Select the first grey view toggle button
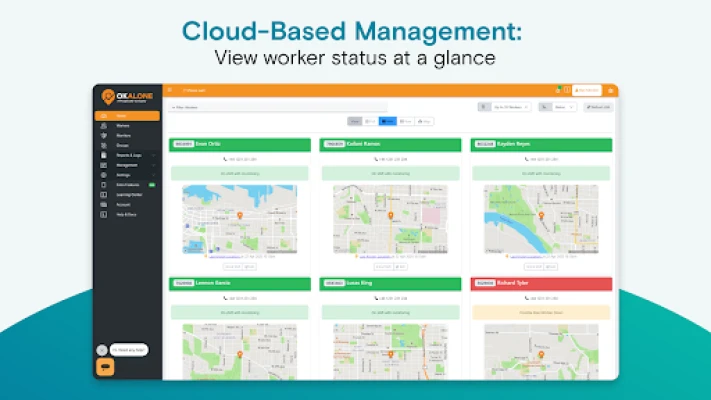Screen dimensions: 711x400 pyautogui.click(x=354, y=121)
